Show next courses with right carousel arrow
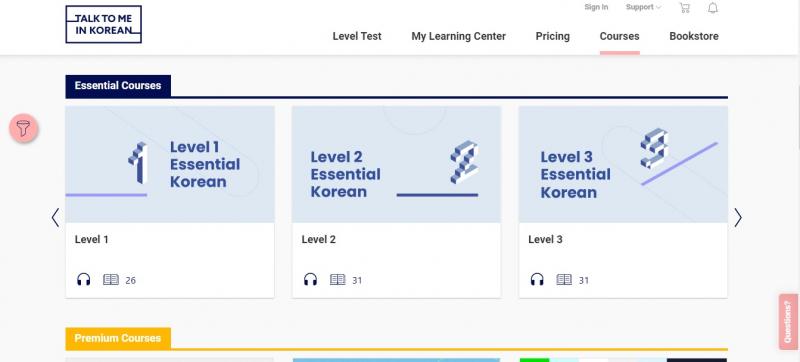Viewport: 800px width, 362px height. coord(738,218)
